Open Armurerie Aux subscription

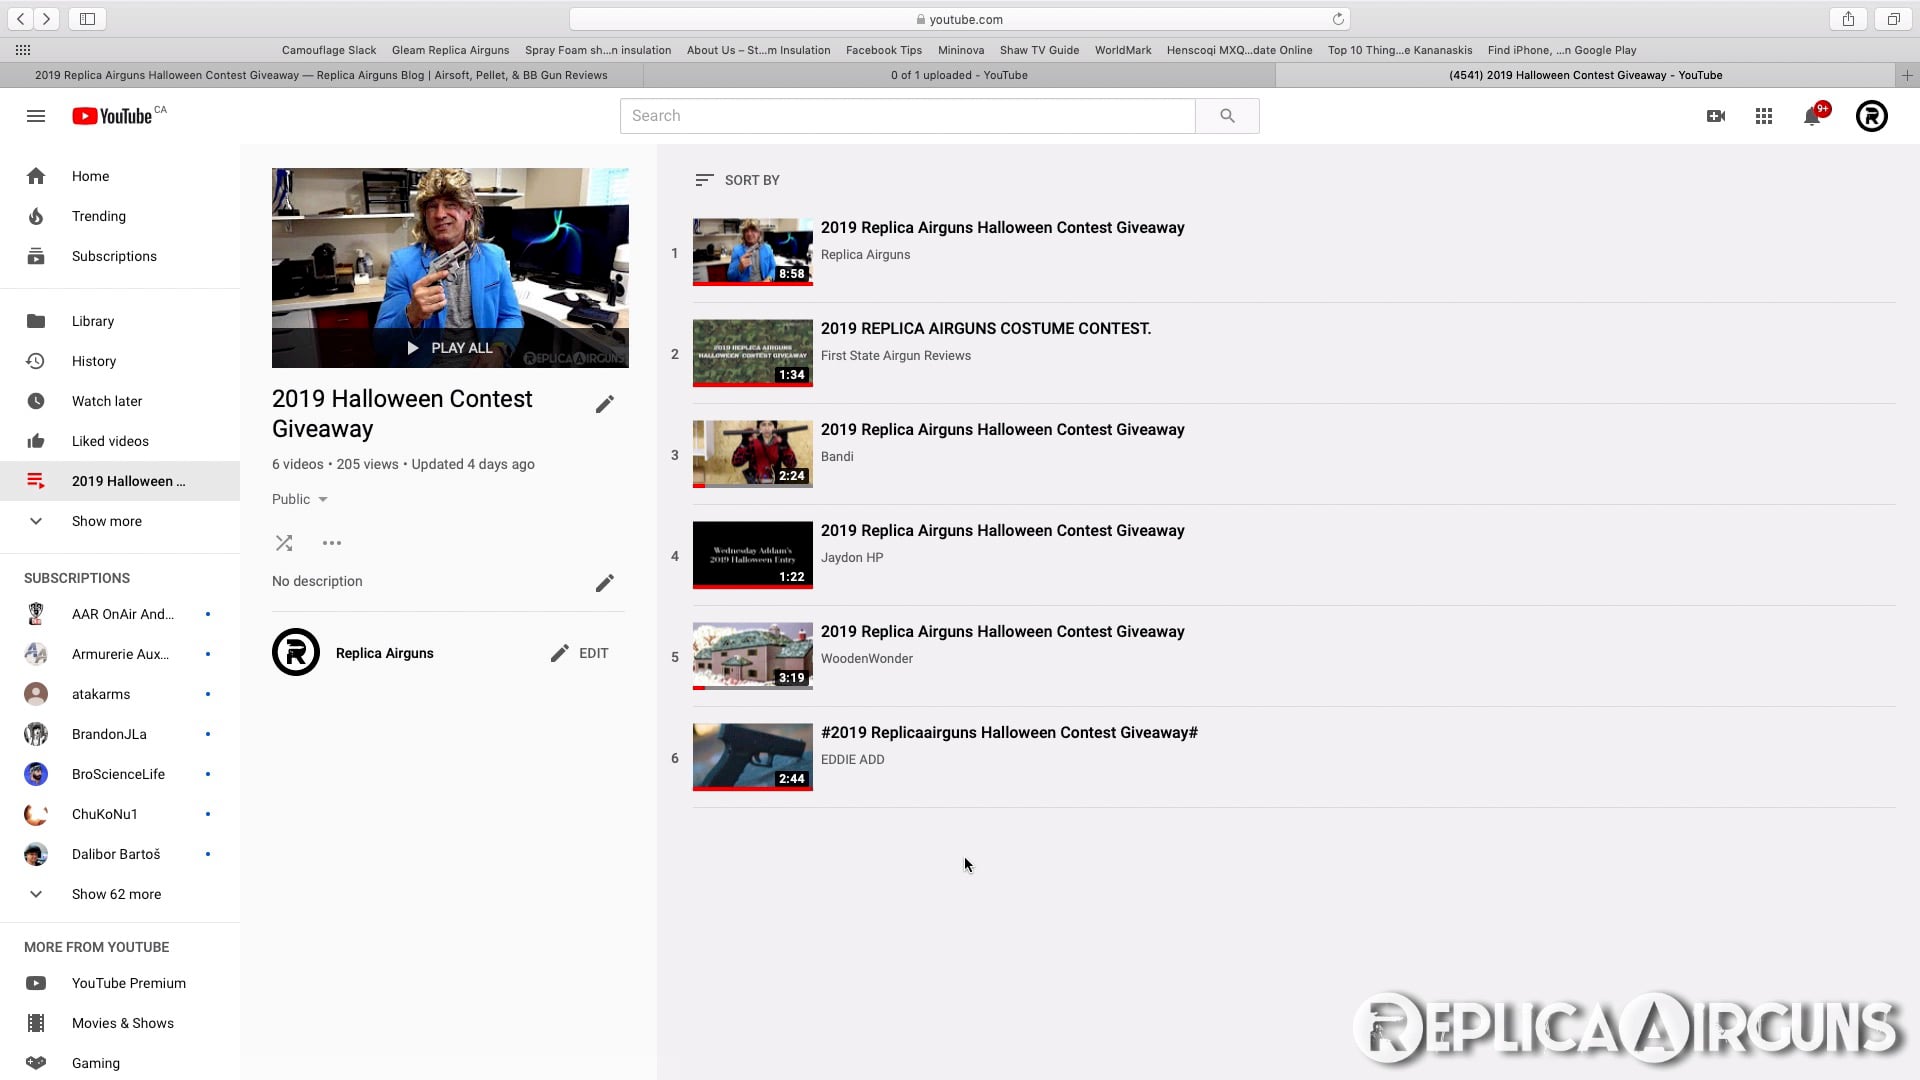[120, 654]
